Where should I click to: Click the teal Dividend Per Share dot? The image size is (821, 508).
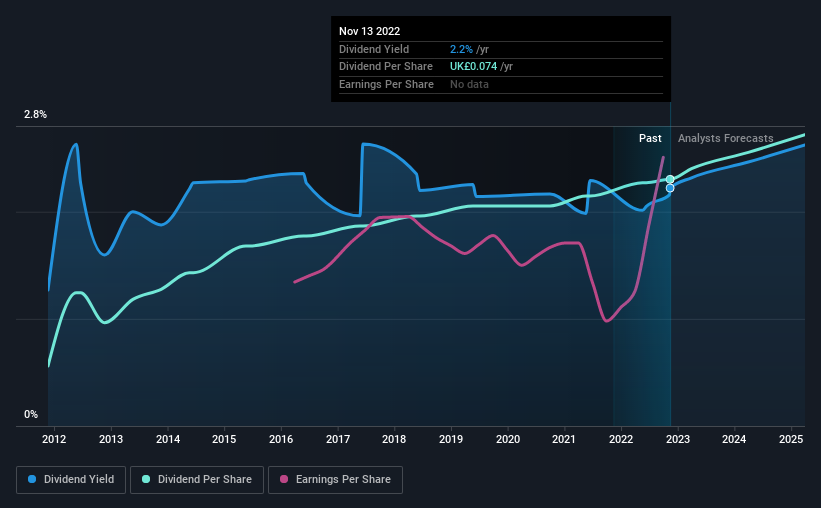click(146, 479)
